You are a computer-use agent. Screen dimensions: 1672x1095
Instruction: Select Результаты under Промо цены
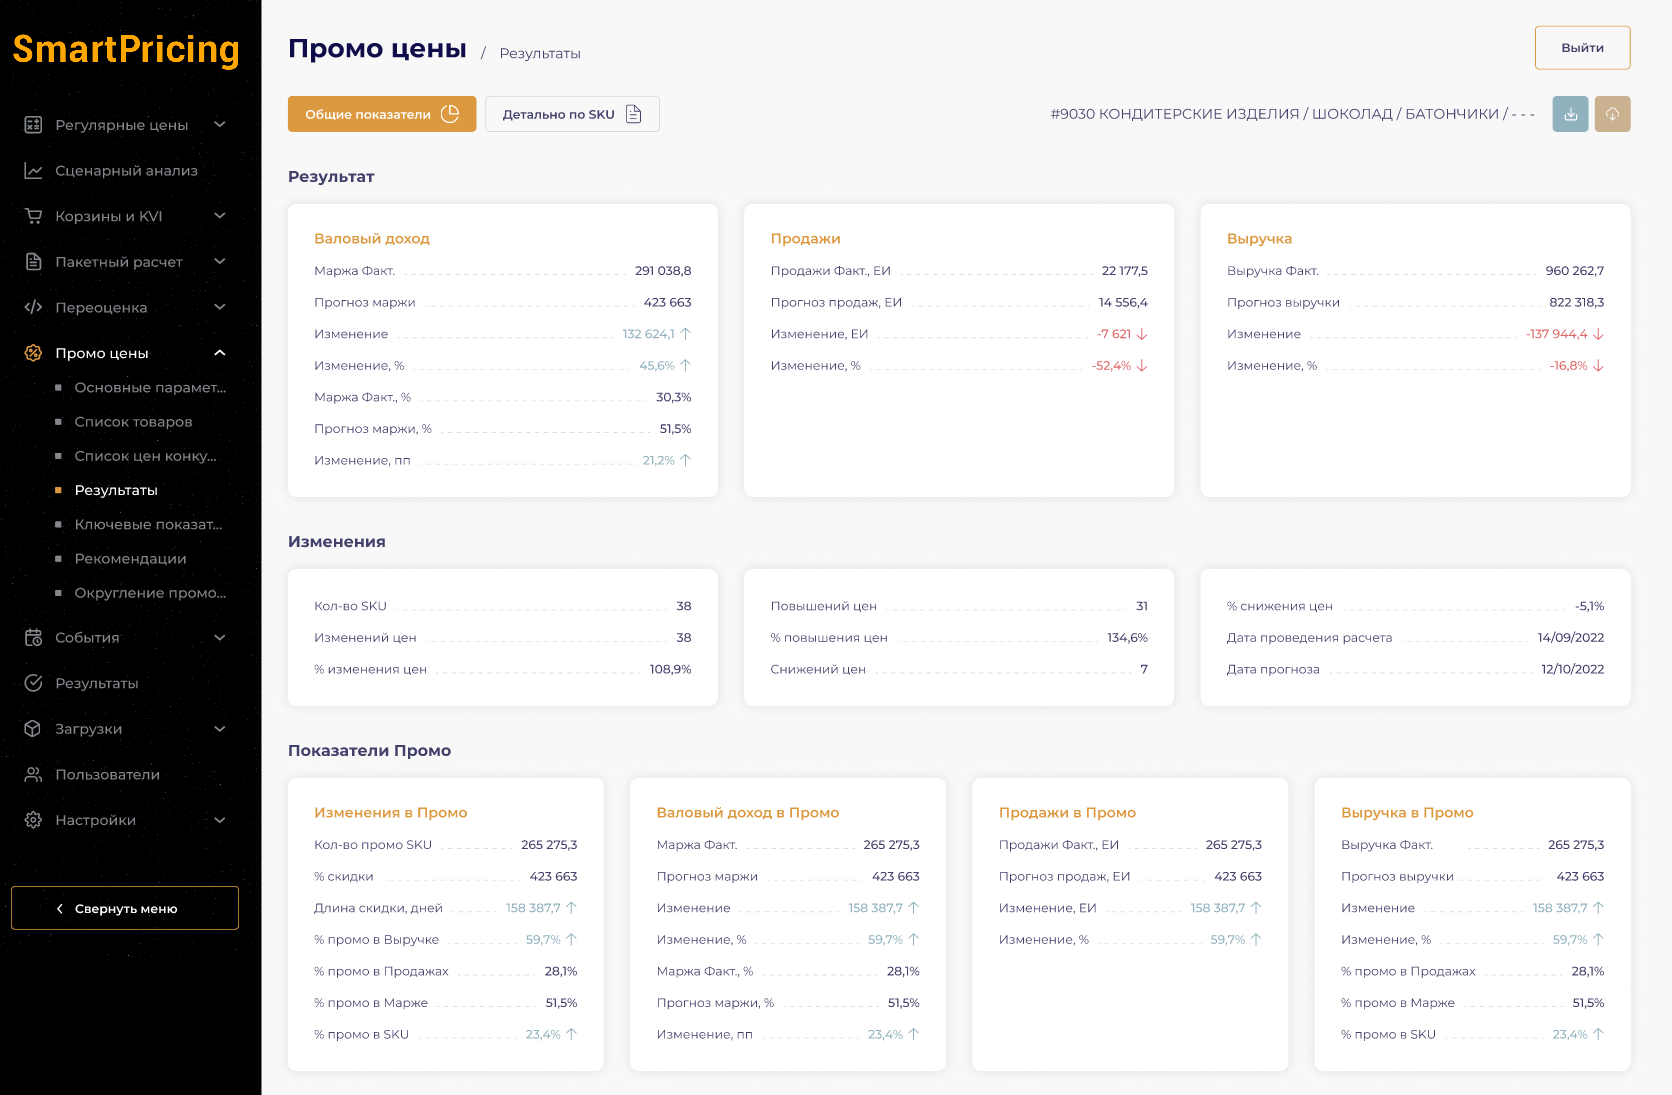coord(116,490)
